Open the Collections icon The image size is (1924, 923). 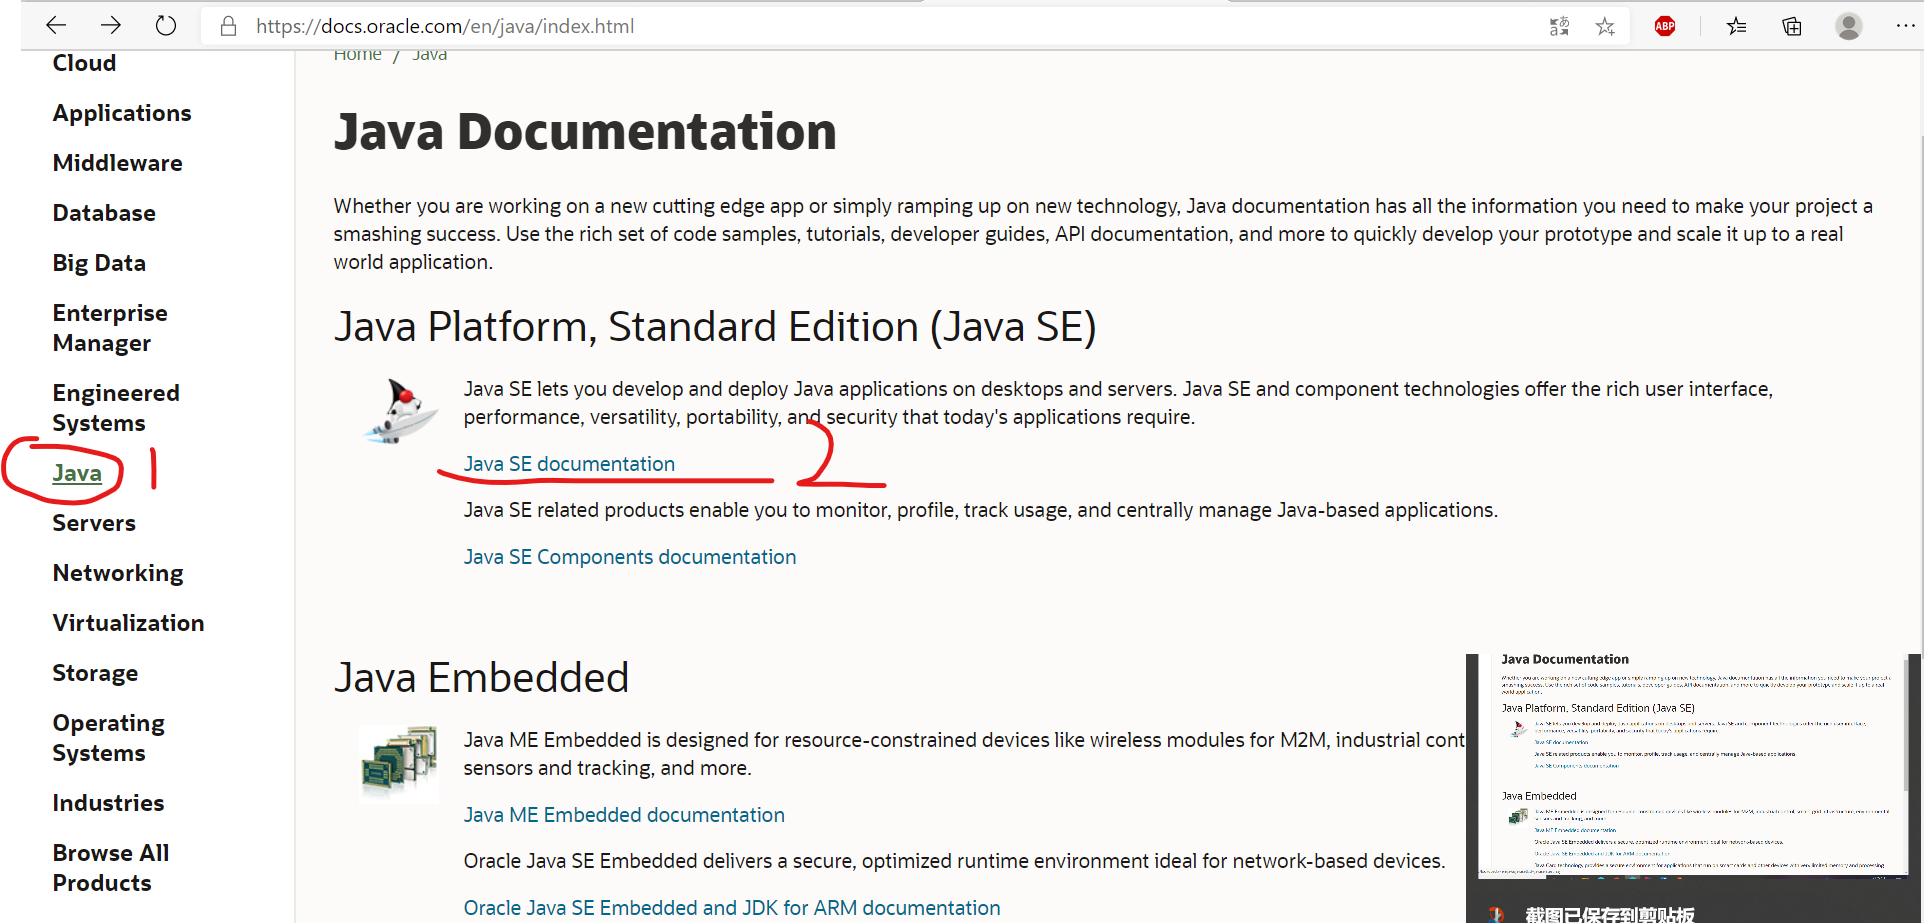1792,26
